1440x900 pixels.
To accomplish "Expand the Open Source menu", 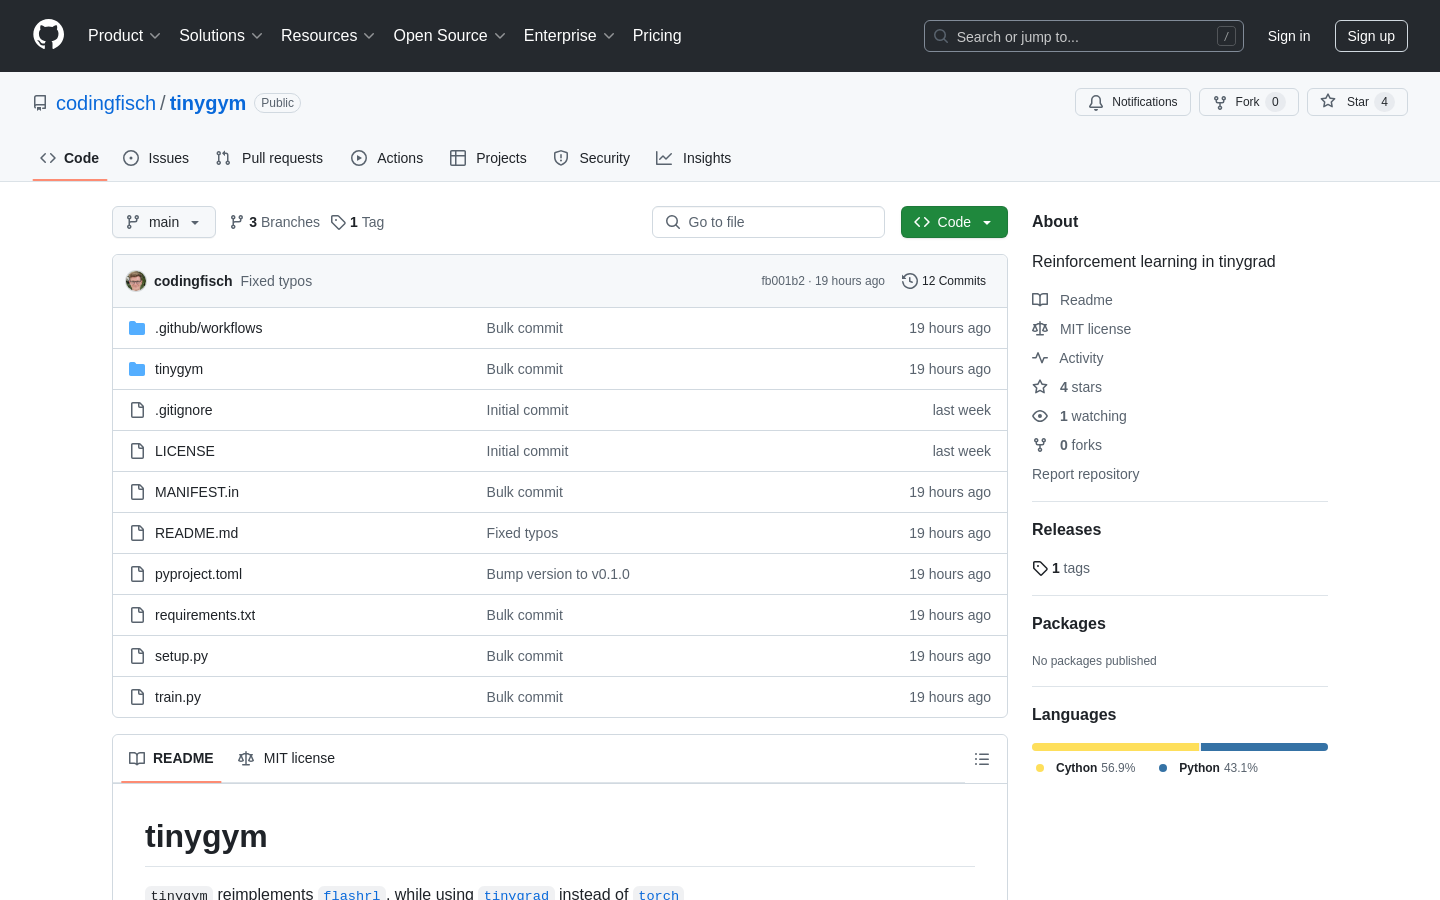I will (450, 35).
